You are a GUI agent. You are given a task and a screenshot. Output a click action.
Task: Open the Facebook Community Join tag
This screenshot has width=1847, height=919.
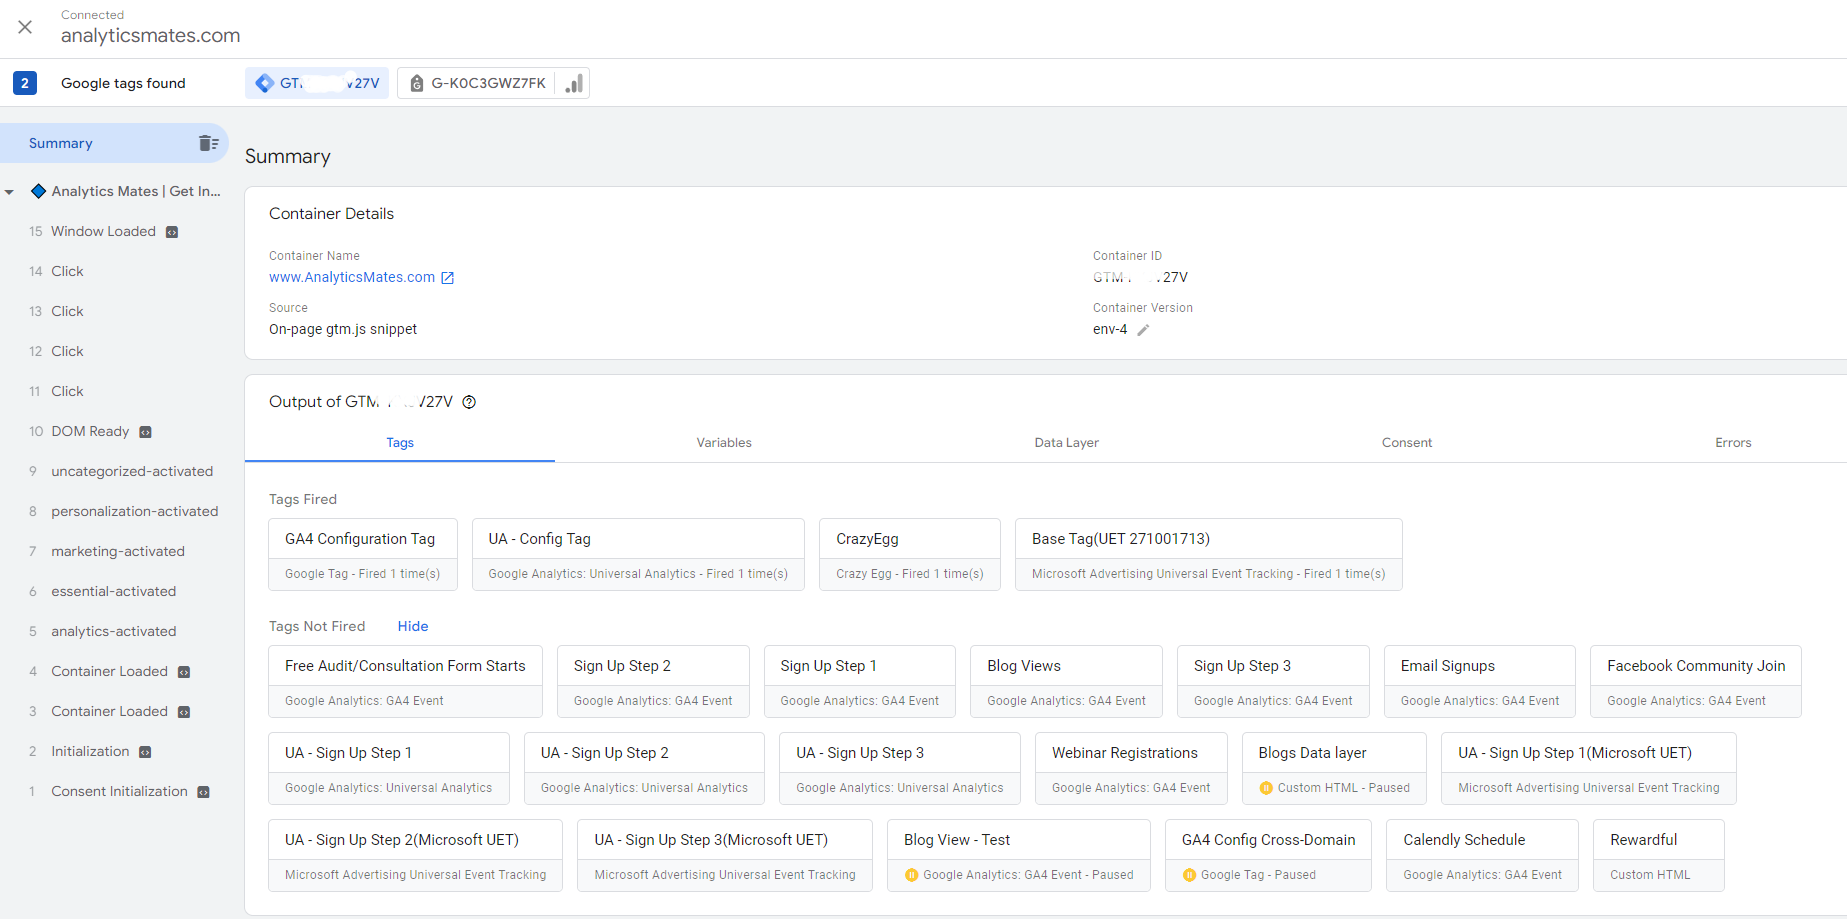pyautogui.click(x=1696, y=681)
